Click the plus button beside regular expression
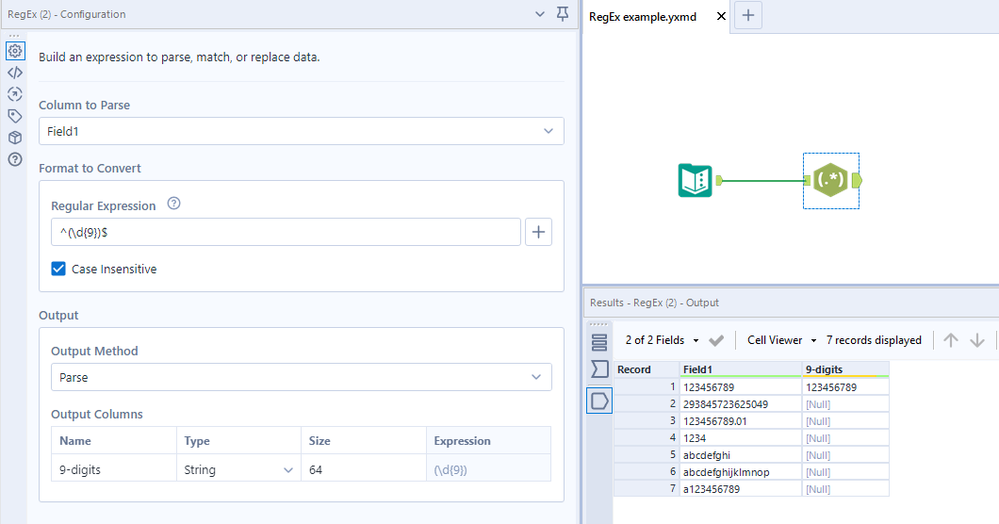Image resolution: width=999 pixels, height=524 pixels. tap(538, 232)
